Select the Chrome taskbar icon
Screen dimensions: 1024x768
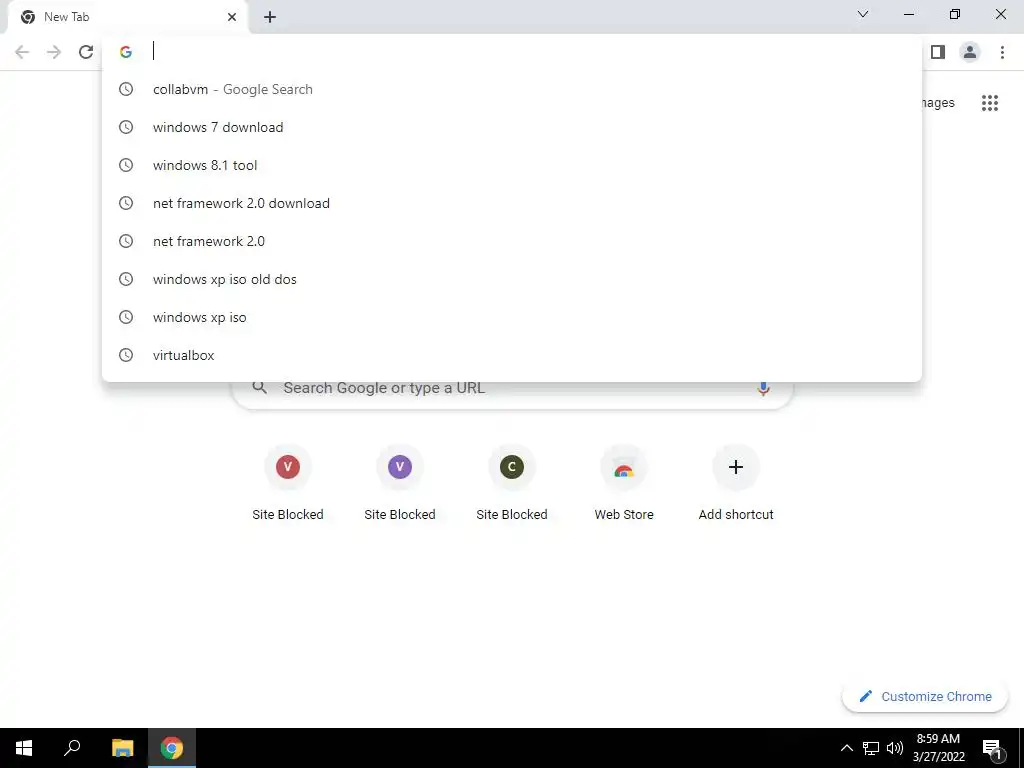pyautogui.click(x=172, y=748)
